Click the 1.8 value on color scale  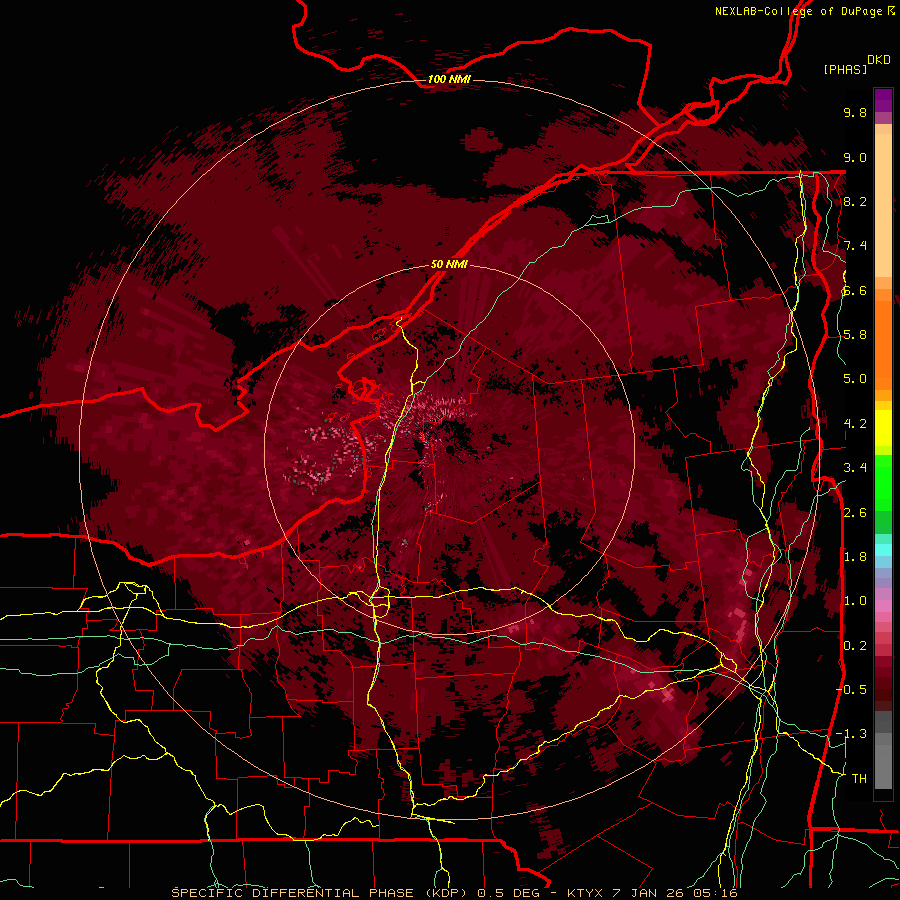[855, 557]
